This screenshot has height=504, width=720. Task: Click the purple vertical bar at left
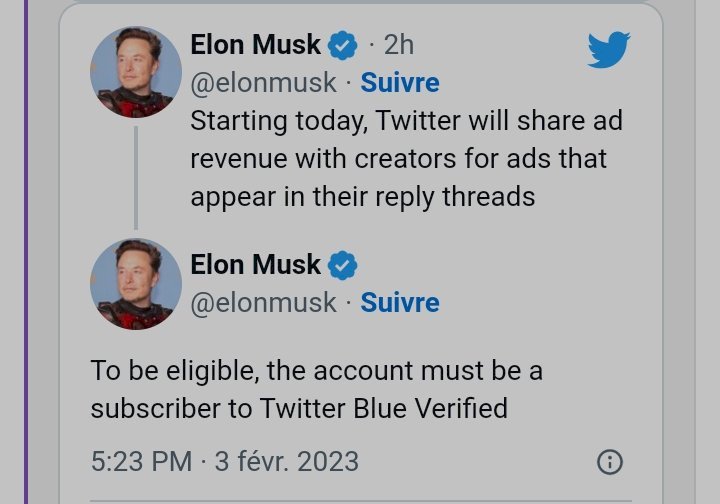28,250
